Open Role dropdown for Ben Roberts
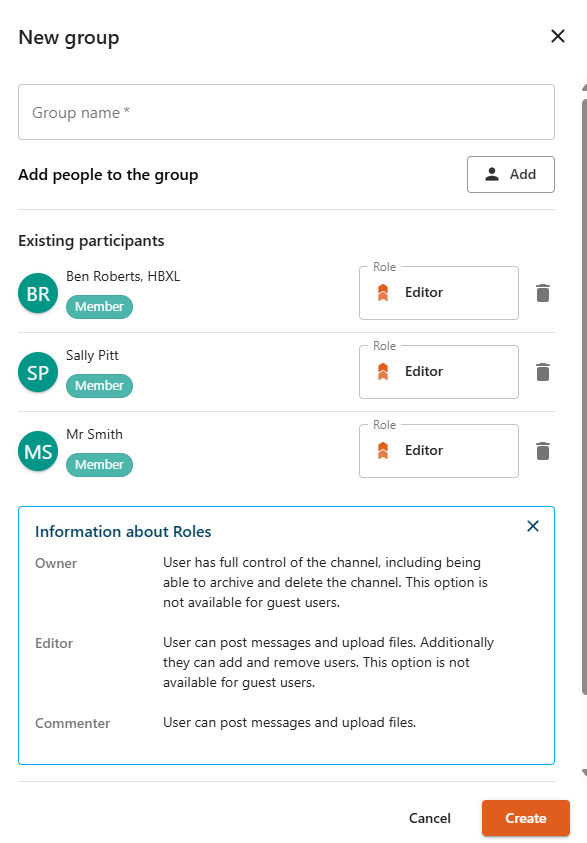This screenshot has height=843, width=587. click(x=439, y=293)
